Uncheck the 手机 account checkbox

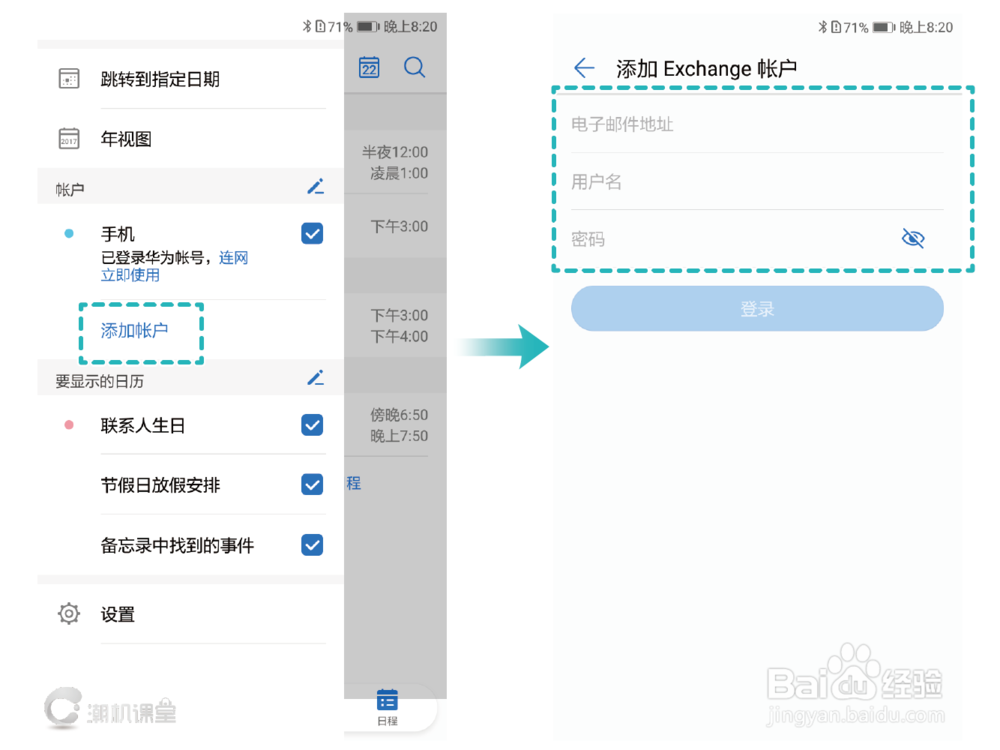click(312, 233)
